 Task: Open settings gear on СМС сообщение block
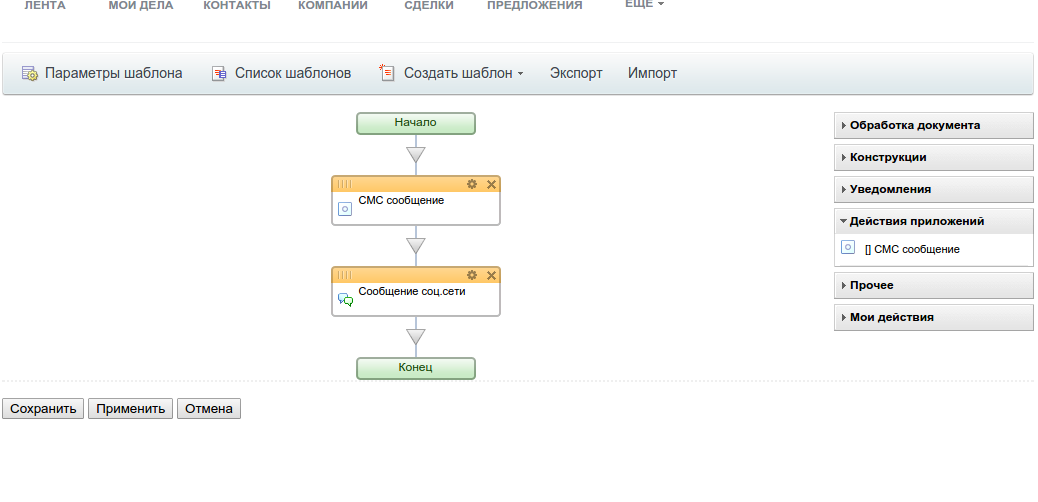click(471, 184)
